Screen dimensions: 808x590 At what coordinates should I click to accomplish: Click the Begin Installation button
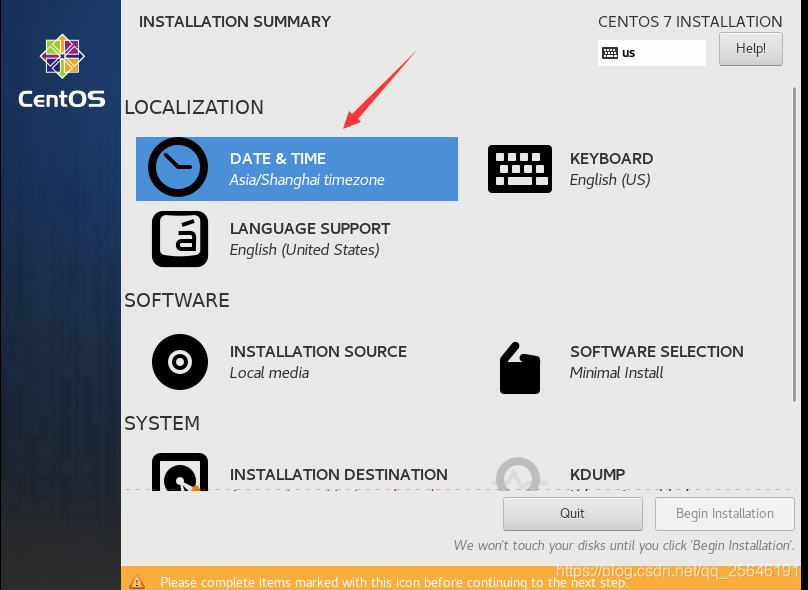point(725,514)
